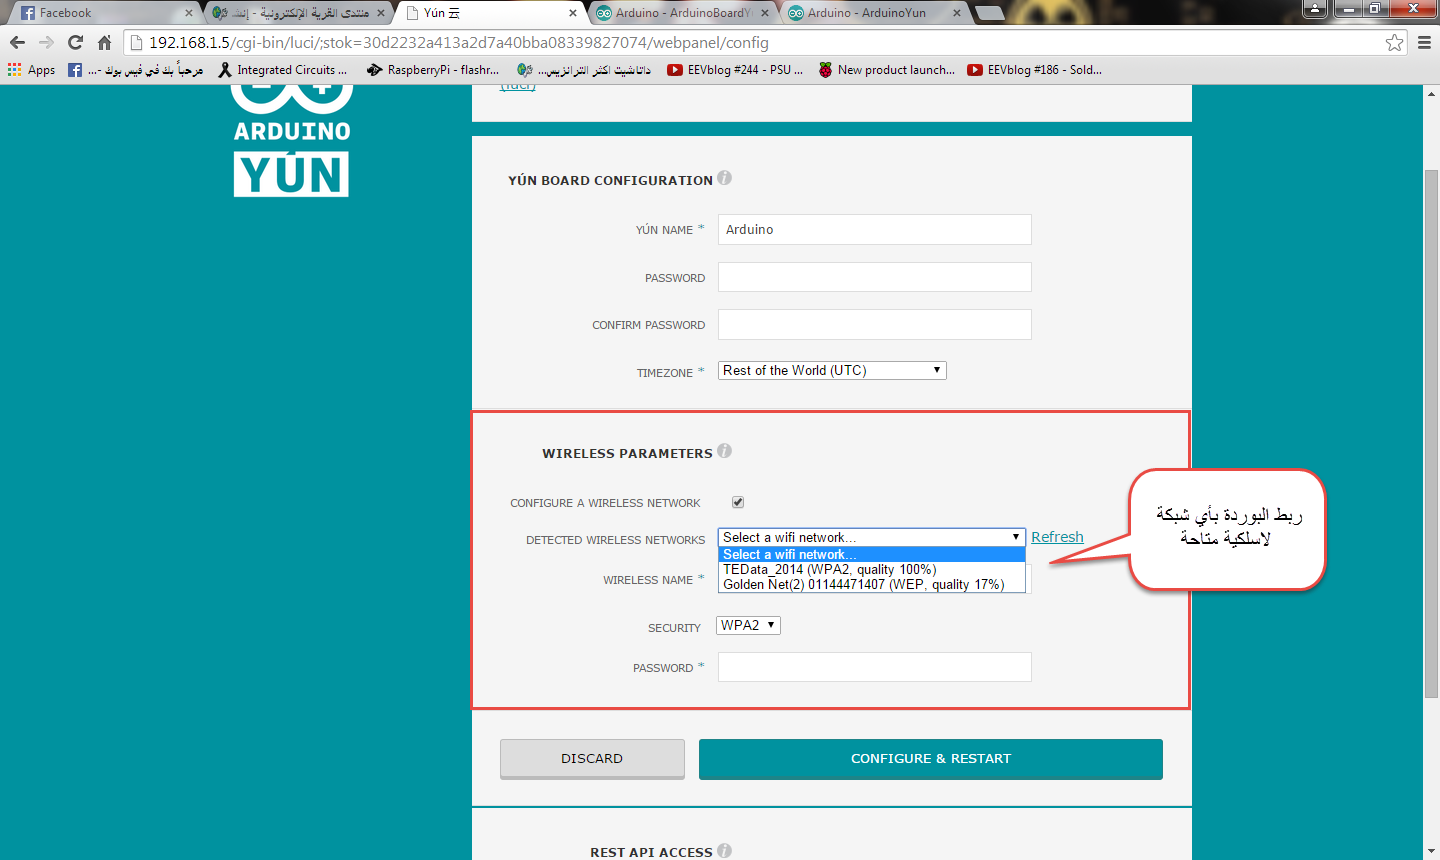Image resolution: width=1440 pixels, height=860 pixels.
Task: Open the browser home page icon
Action: tap(104, 42)
